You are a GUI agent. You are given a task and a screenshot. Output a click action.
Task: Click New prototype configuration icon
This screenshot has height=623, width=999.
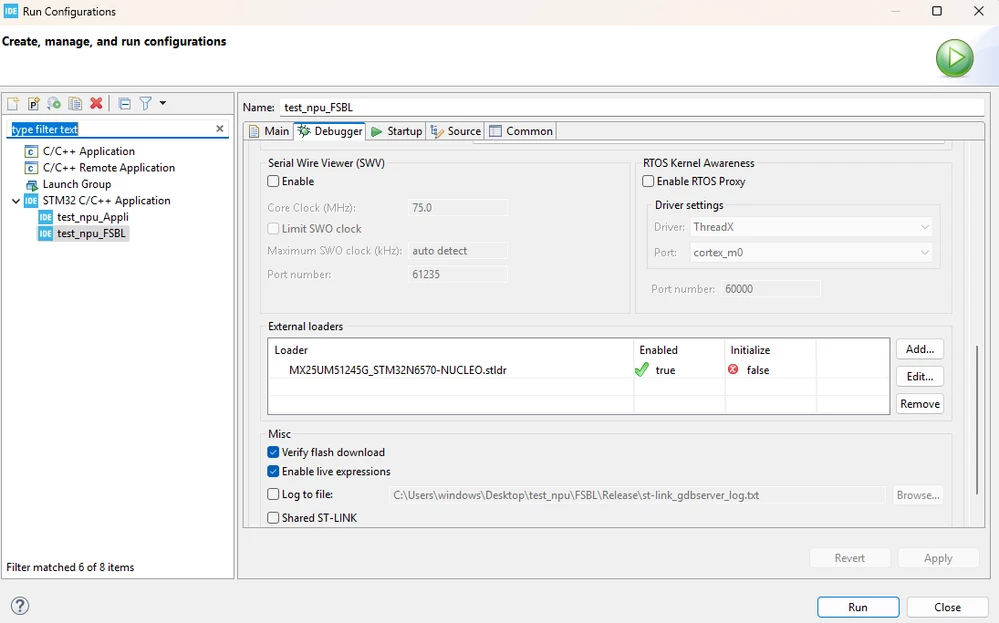pos(34,103)
